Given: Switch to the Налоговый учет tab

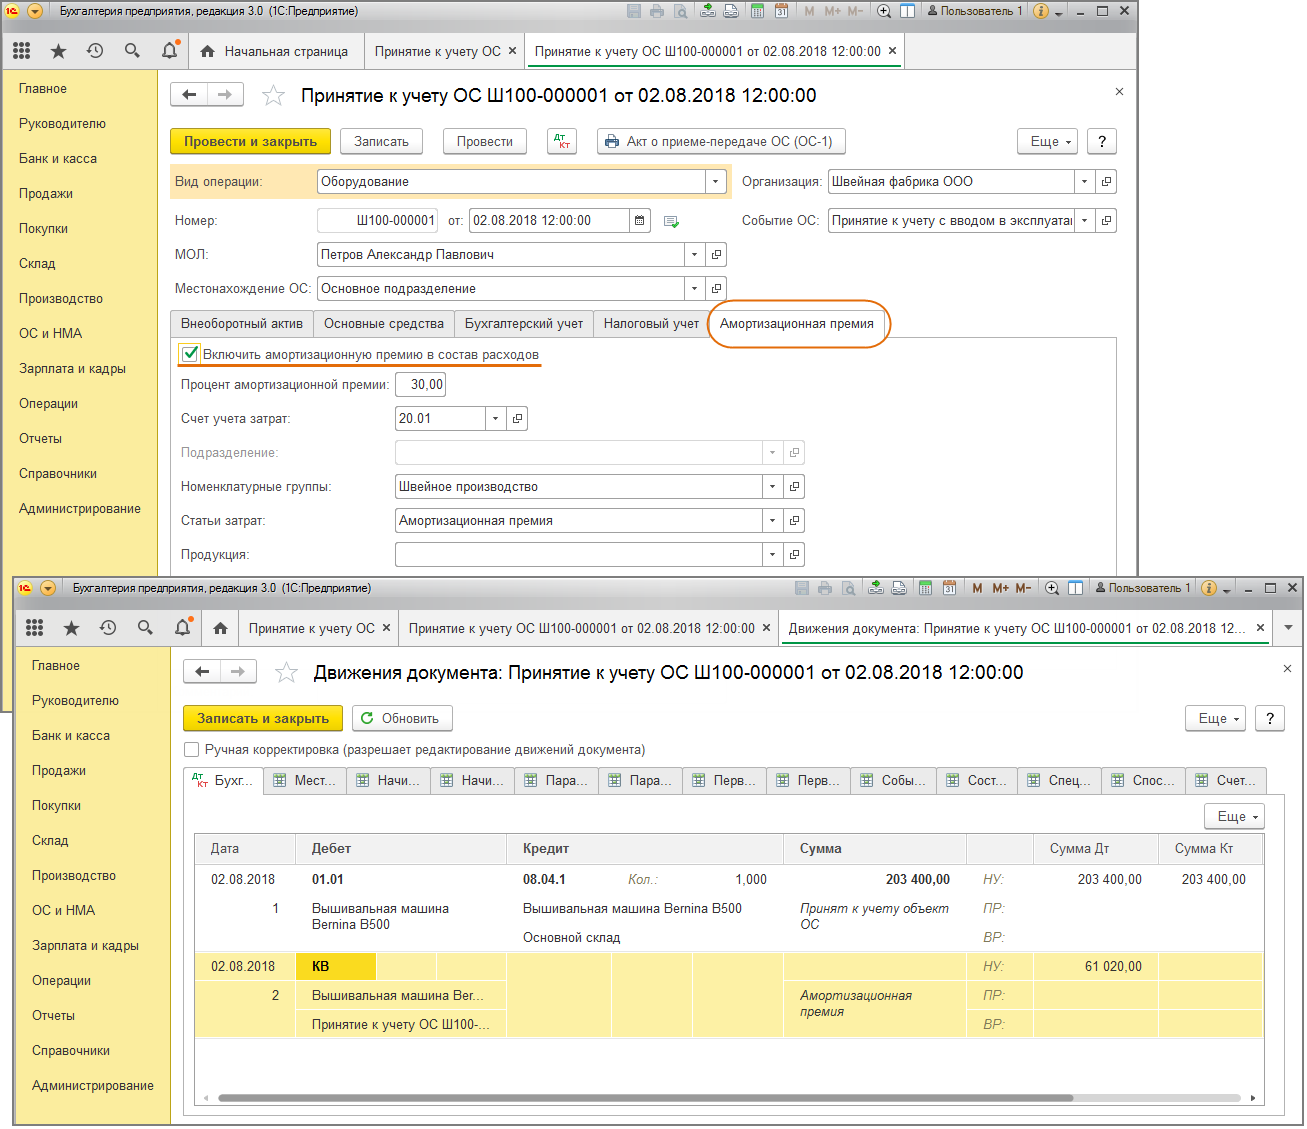Looking at the screenshot, I should [651, 324].
